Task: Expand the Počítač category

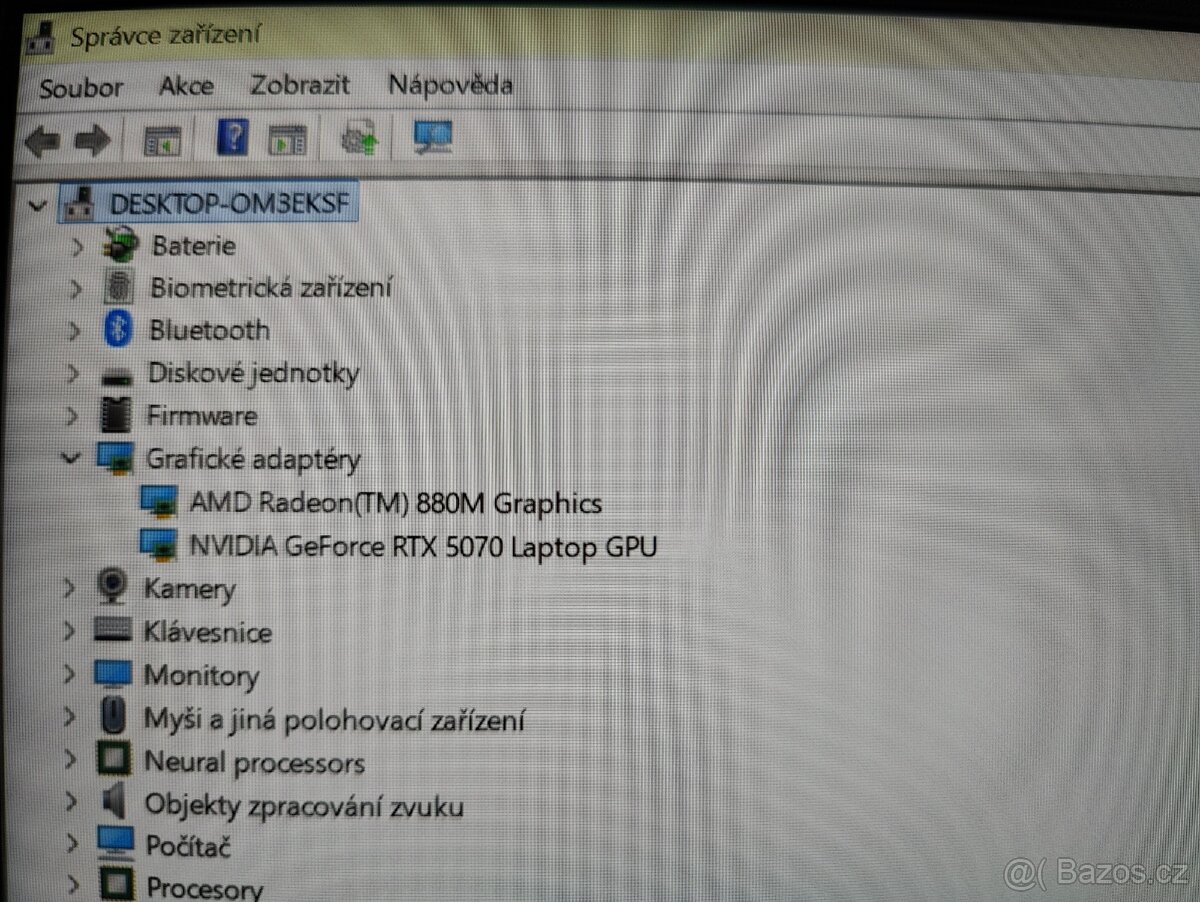Action: [72, 844]
